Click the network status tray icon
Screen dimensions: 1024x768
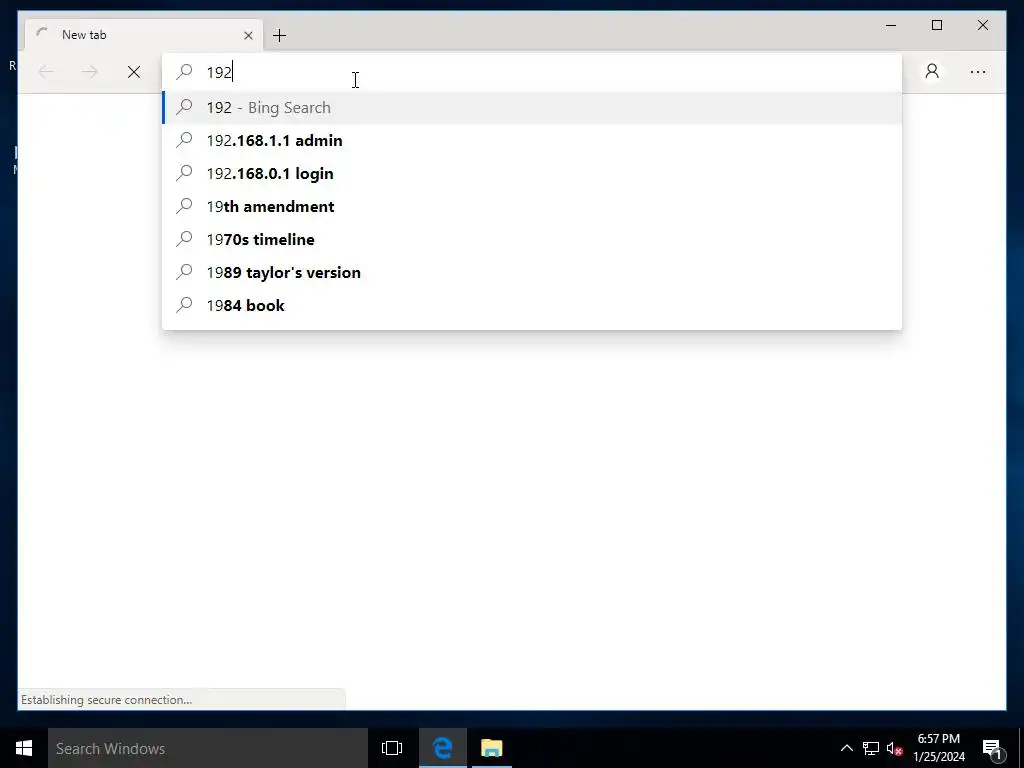871,748
